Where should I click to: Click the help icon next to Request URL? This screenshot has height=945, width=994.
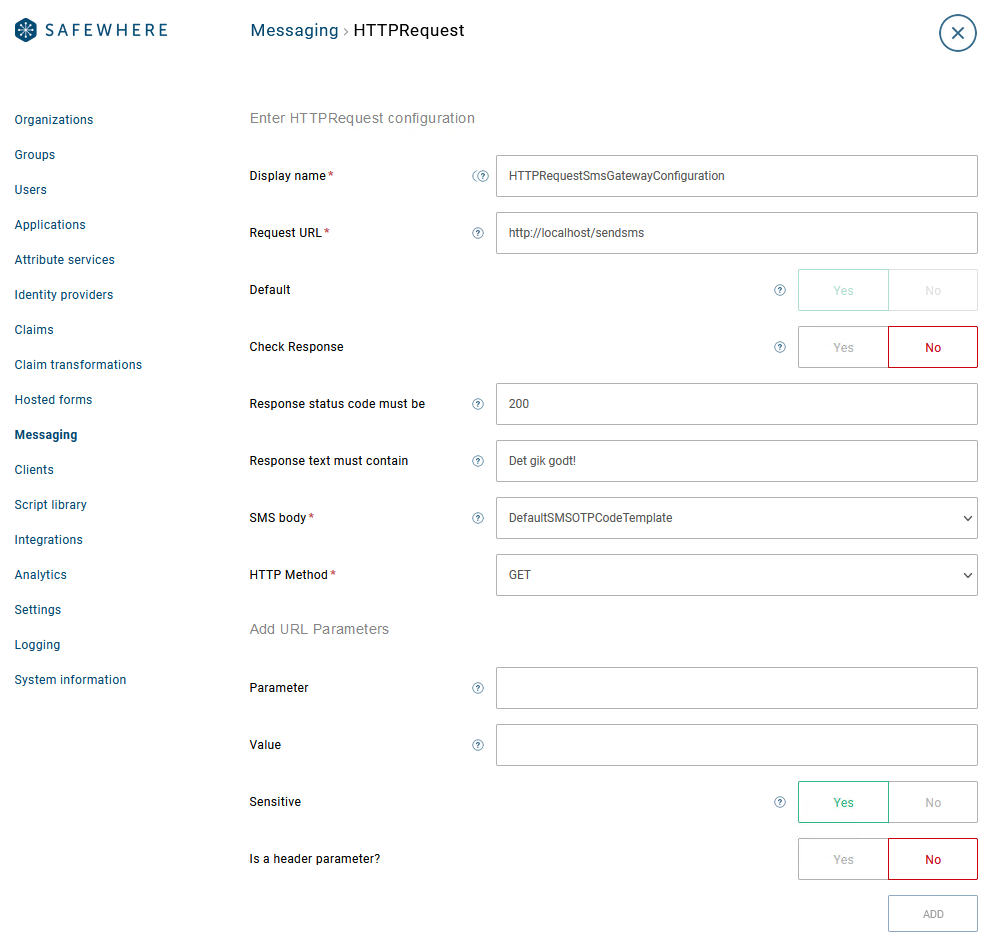pyautogui.click(x=478, y=232)
